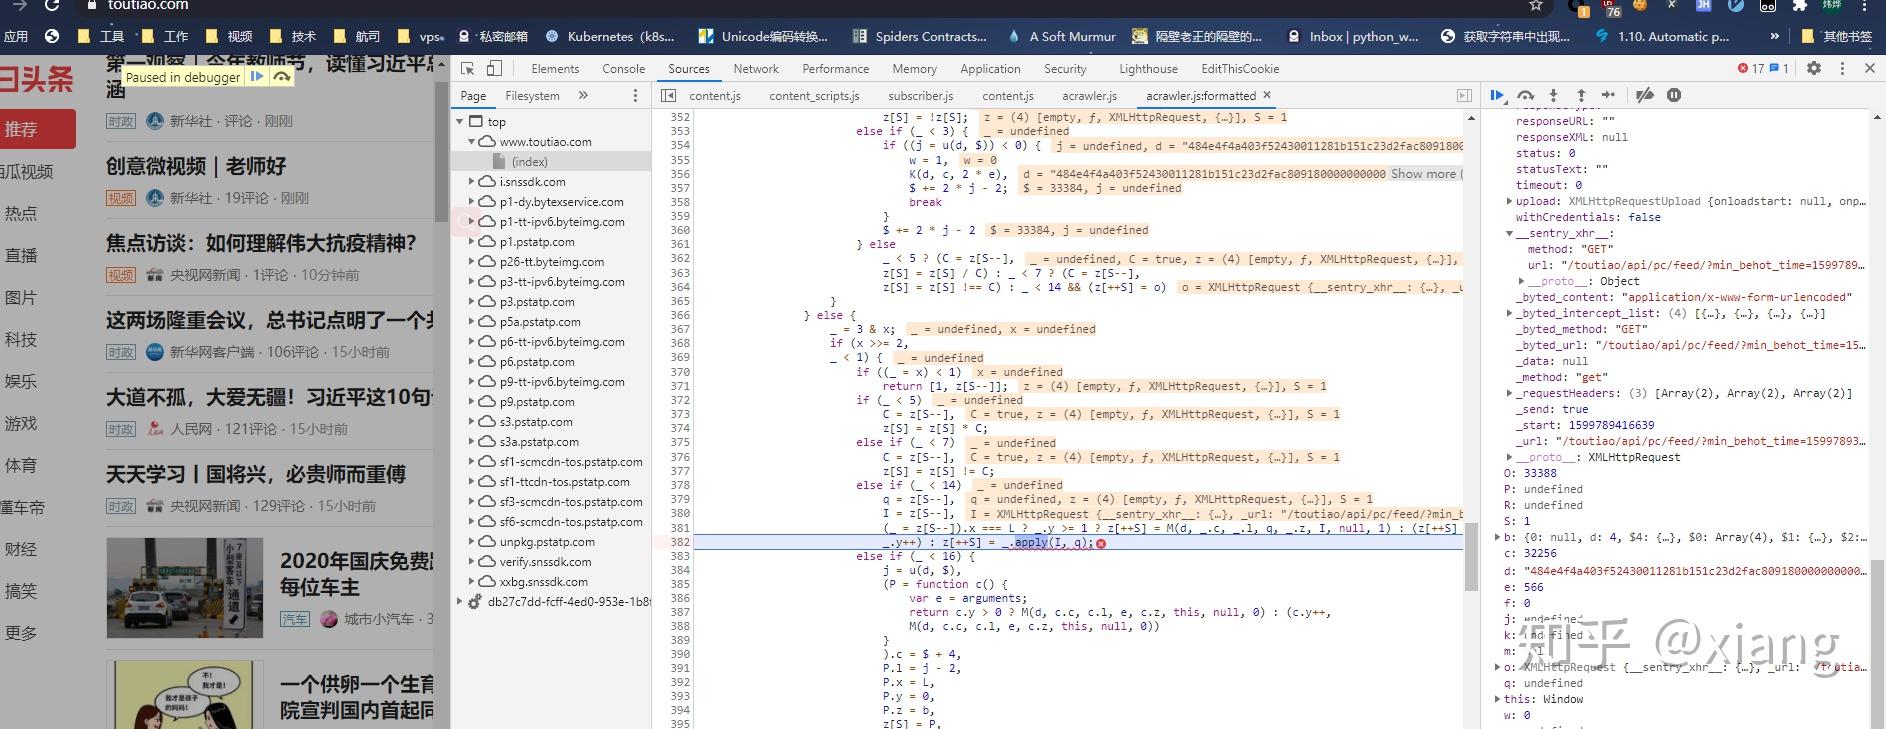Step out of current function
1886x729 pixels.
coord(1581,95)
